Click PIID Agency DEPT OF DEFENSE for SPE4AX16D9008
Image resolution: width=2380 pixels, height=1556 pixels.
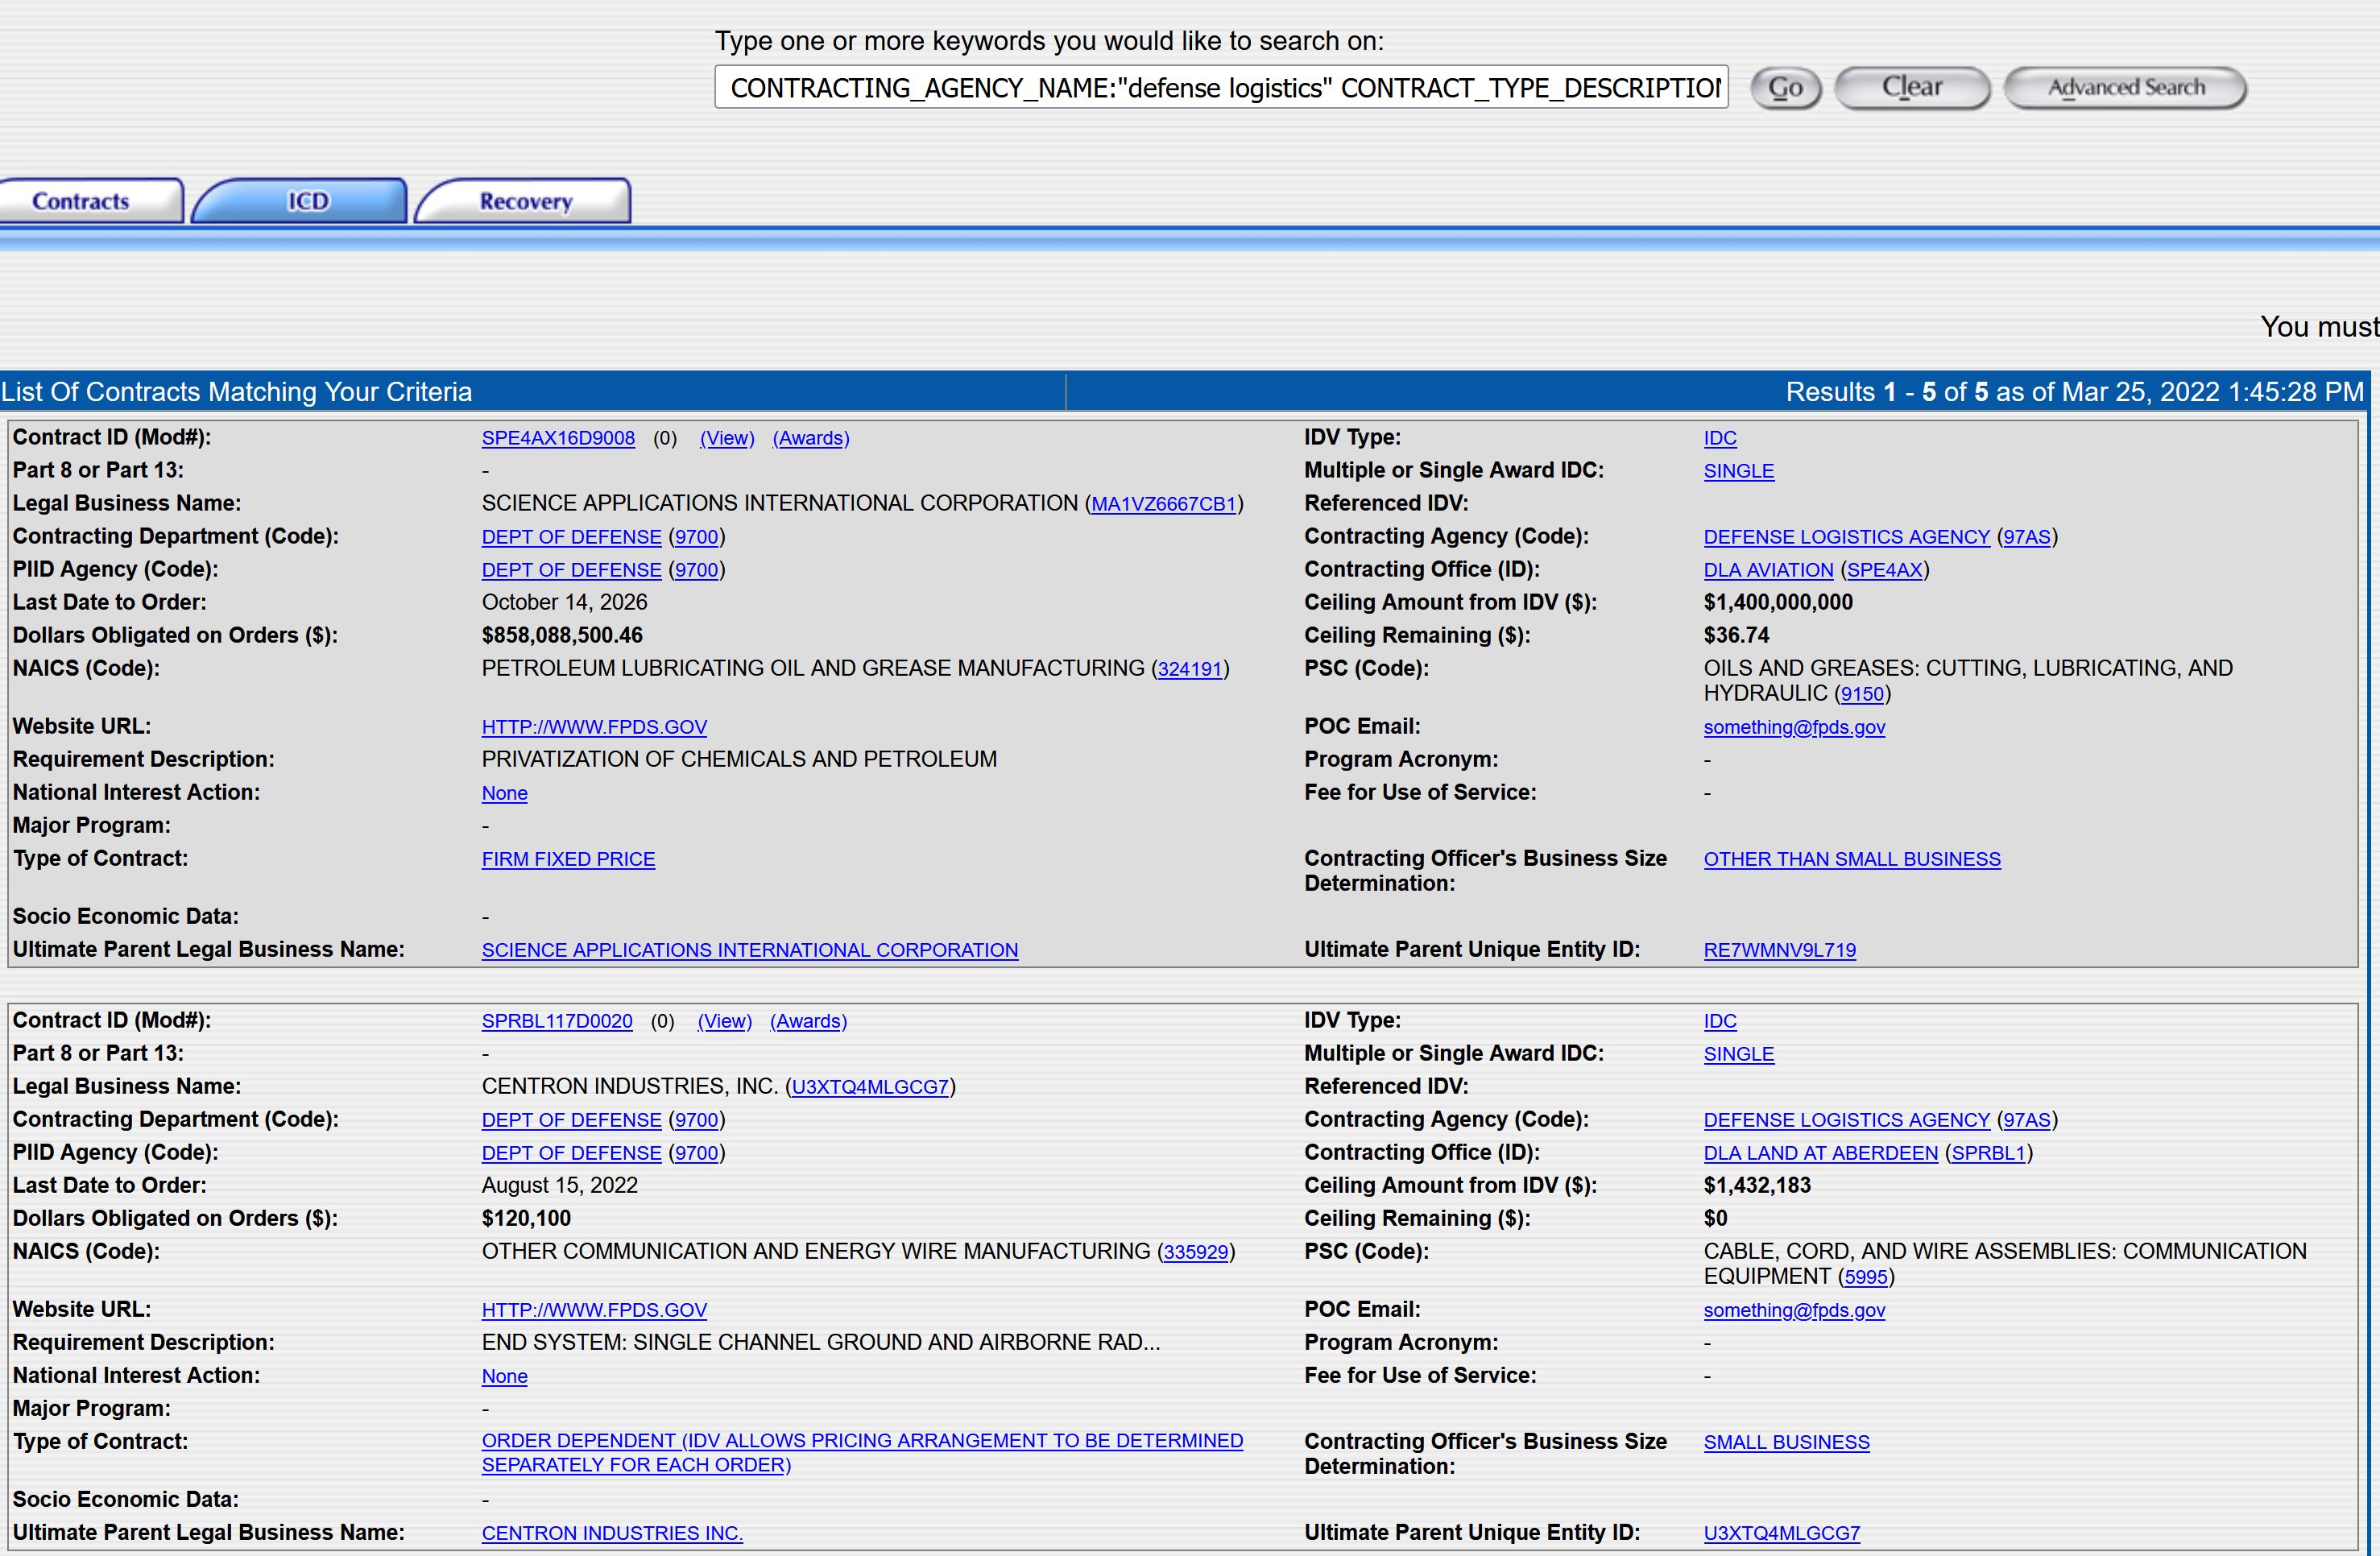572,570
